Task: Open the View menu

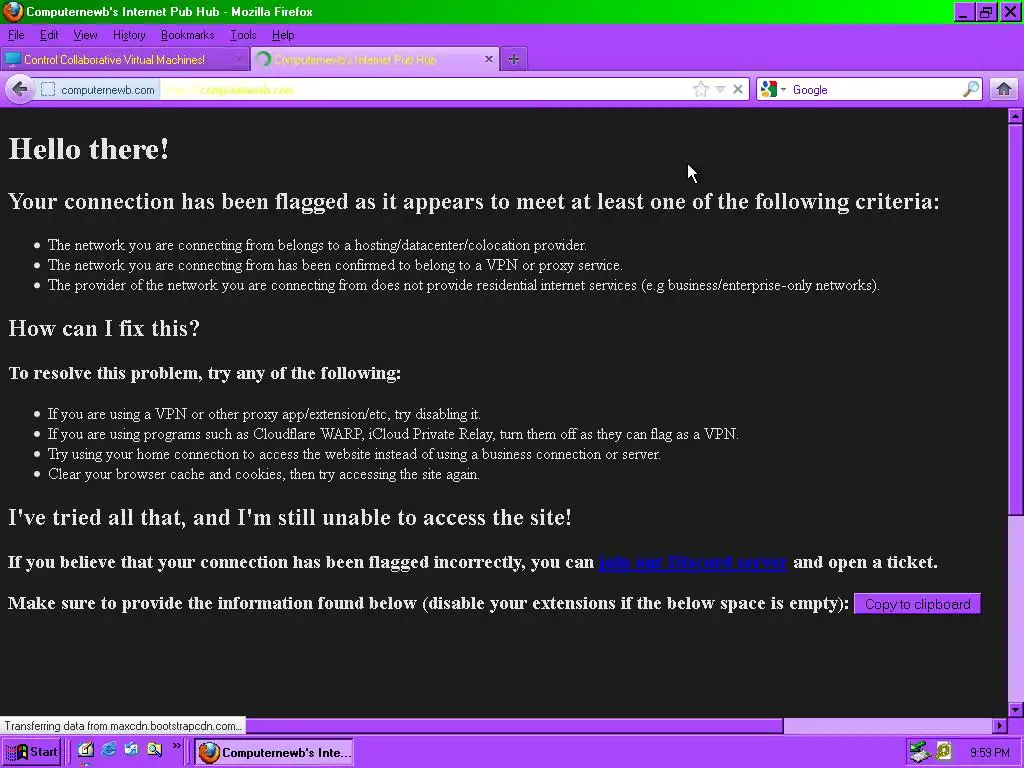Action: click(85, 35)
